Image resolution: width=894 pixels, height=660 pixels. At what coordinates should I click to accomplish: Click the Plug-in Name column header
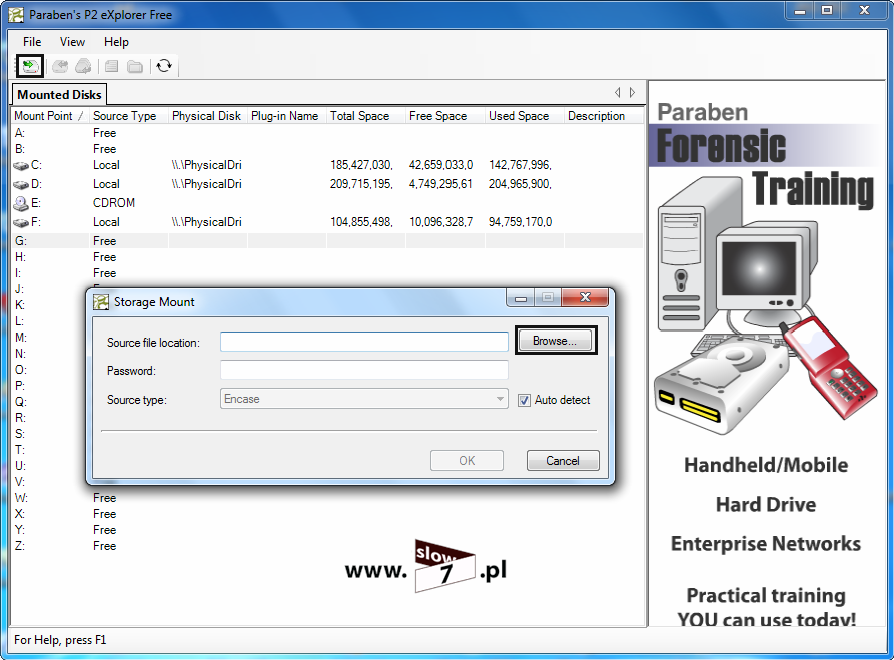287,116
